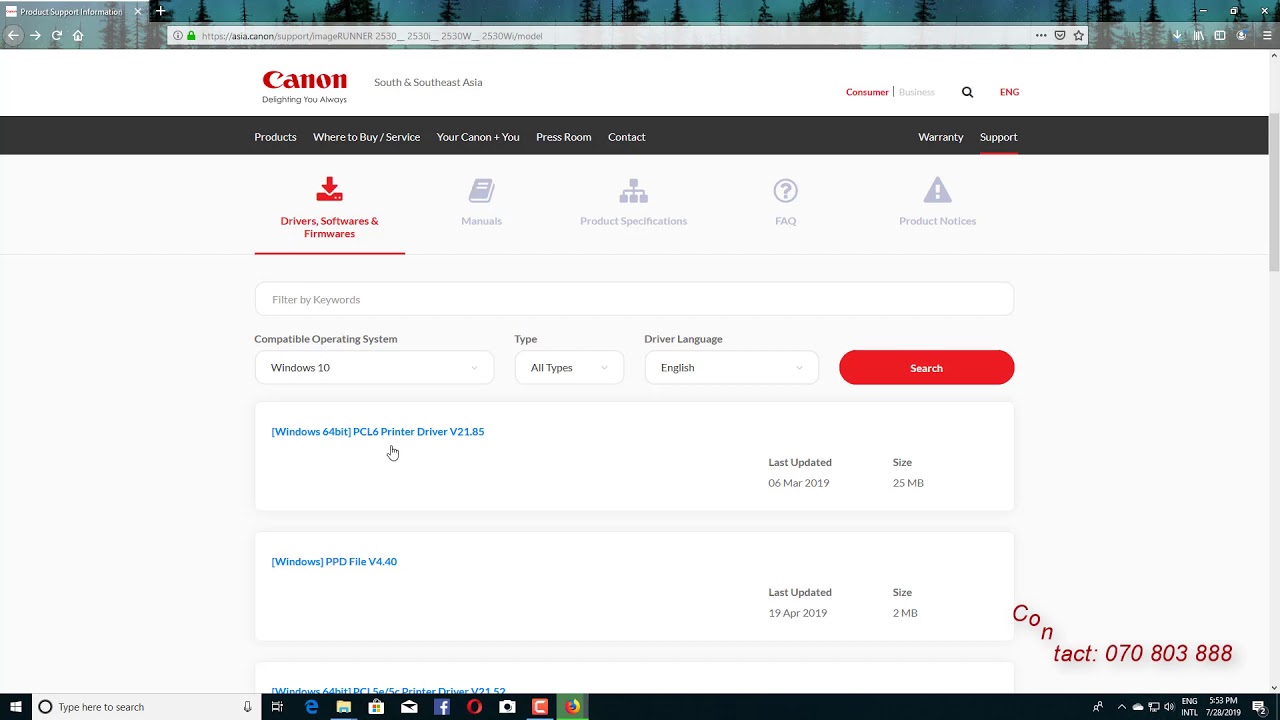
Task: Open Mail app from taskbar
Action: click(x=409, y=707)
